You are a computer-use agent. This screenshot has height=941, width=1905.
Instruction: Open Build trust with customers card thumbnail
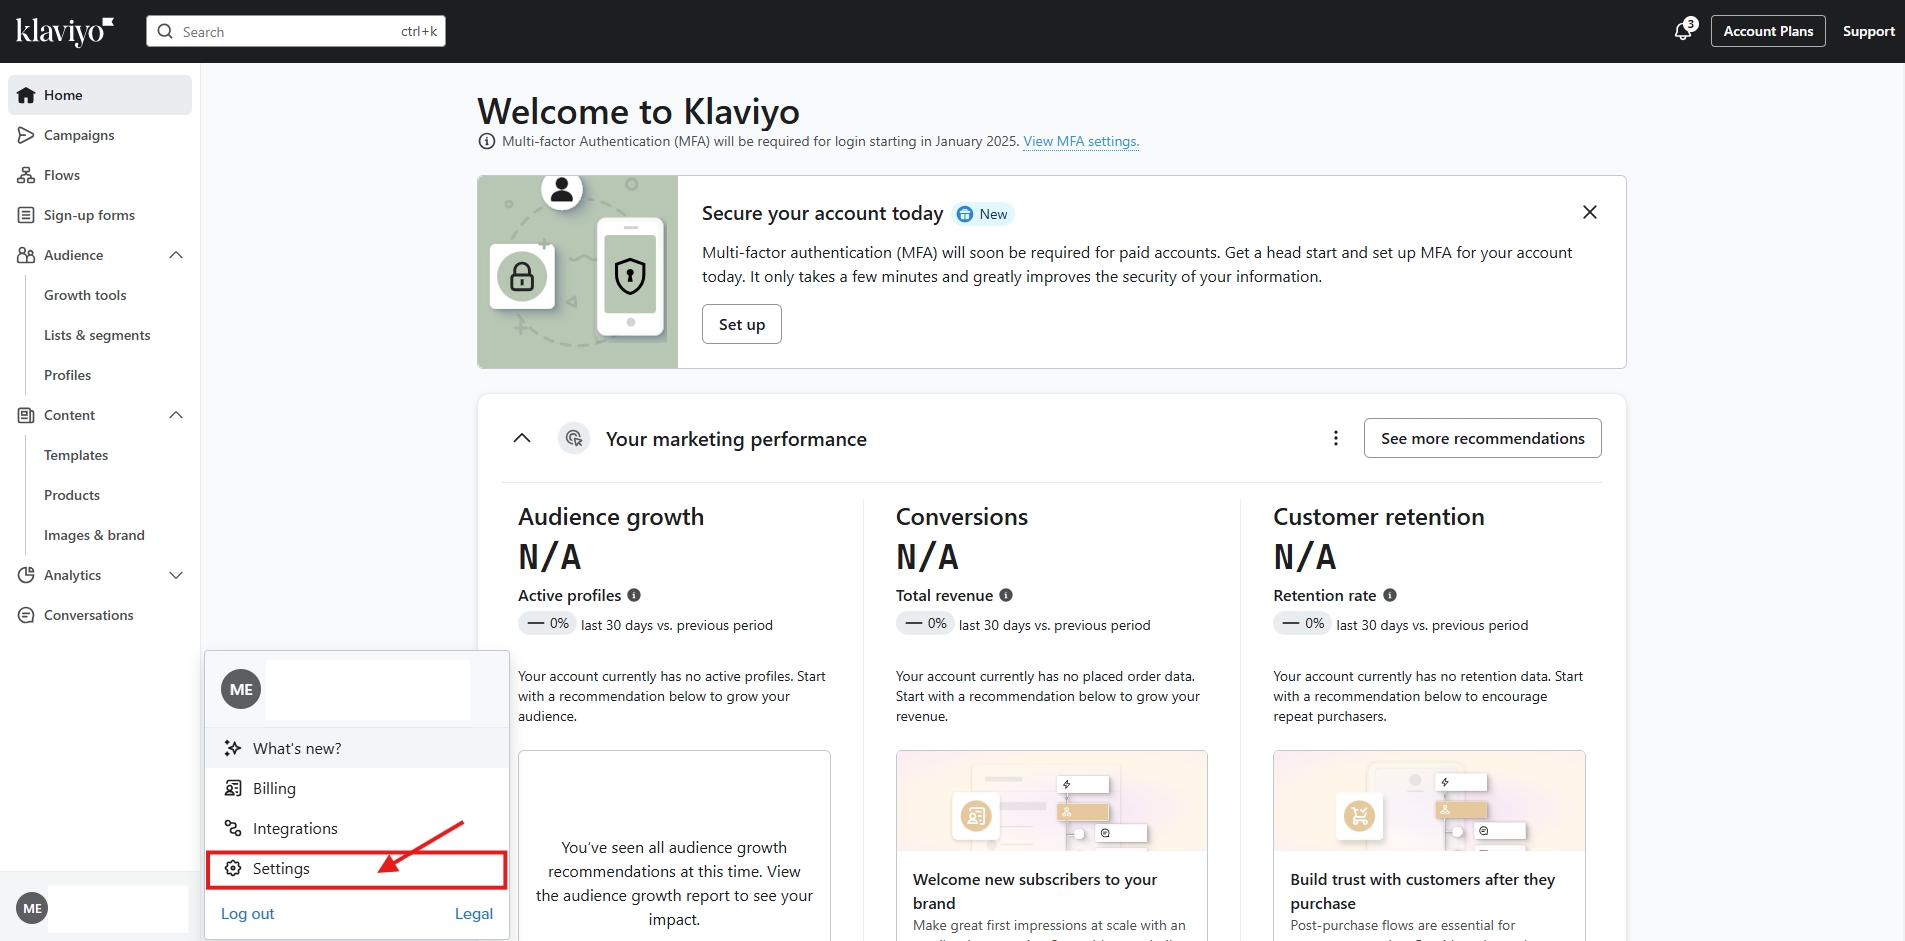(1429, 801)
